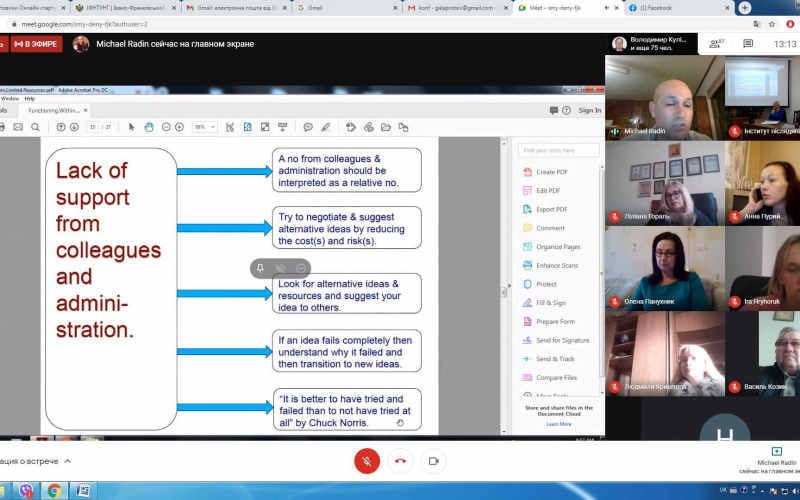Click the Find your tools search field
The image size is (800, 500).
559,150
